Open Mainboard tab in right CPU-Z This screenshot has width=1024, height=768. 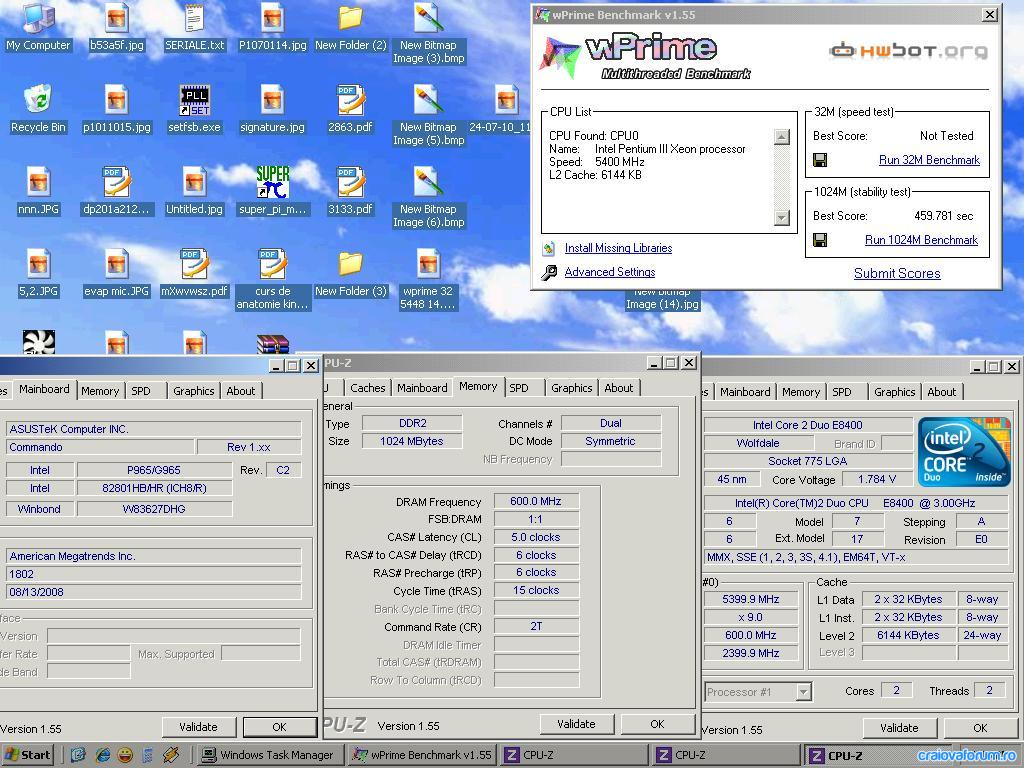(745, 392)
